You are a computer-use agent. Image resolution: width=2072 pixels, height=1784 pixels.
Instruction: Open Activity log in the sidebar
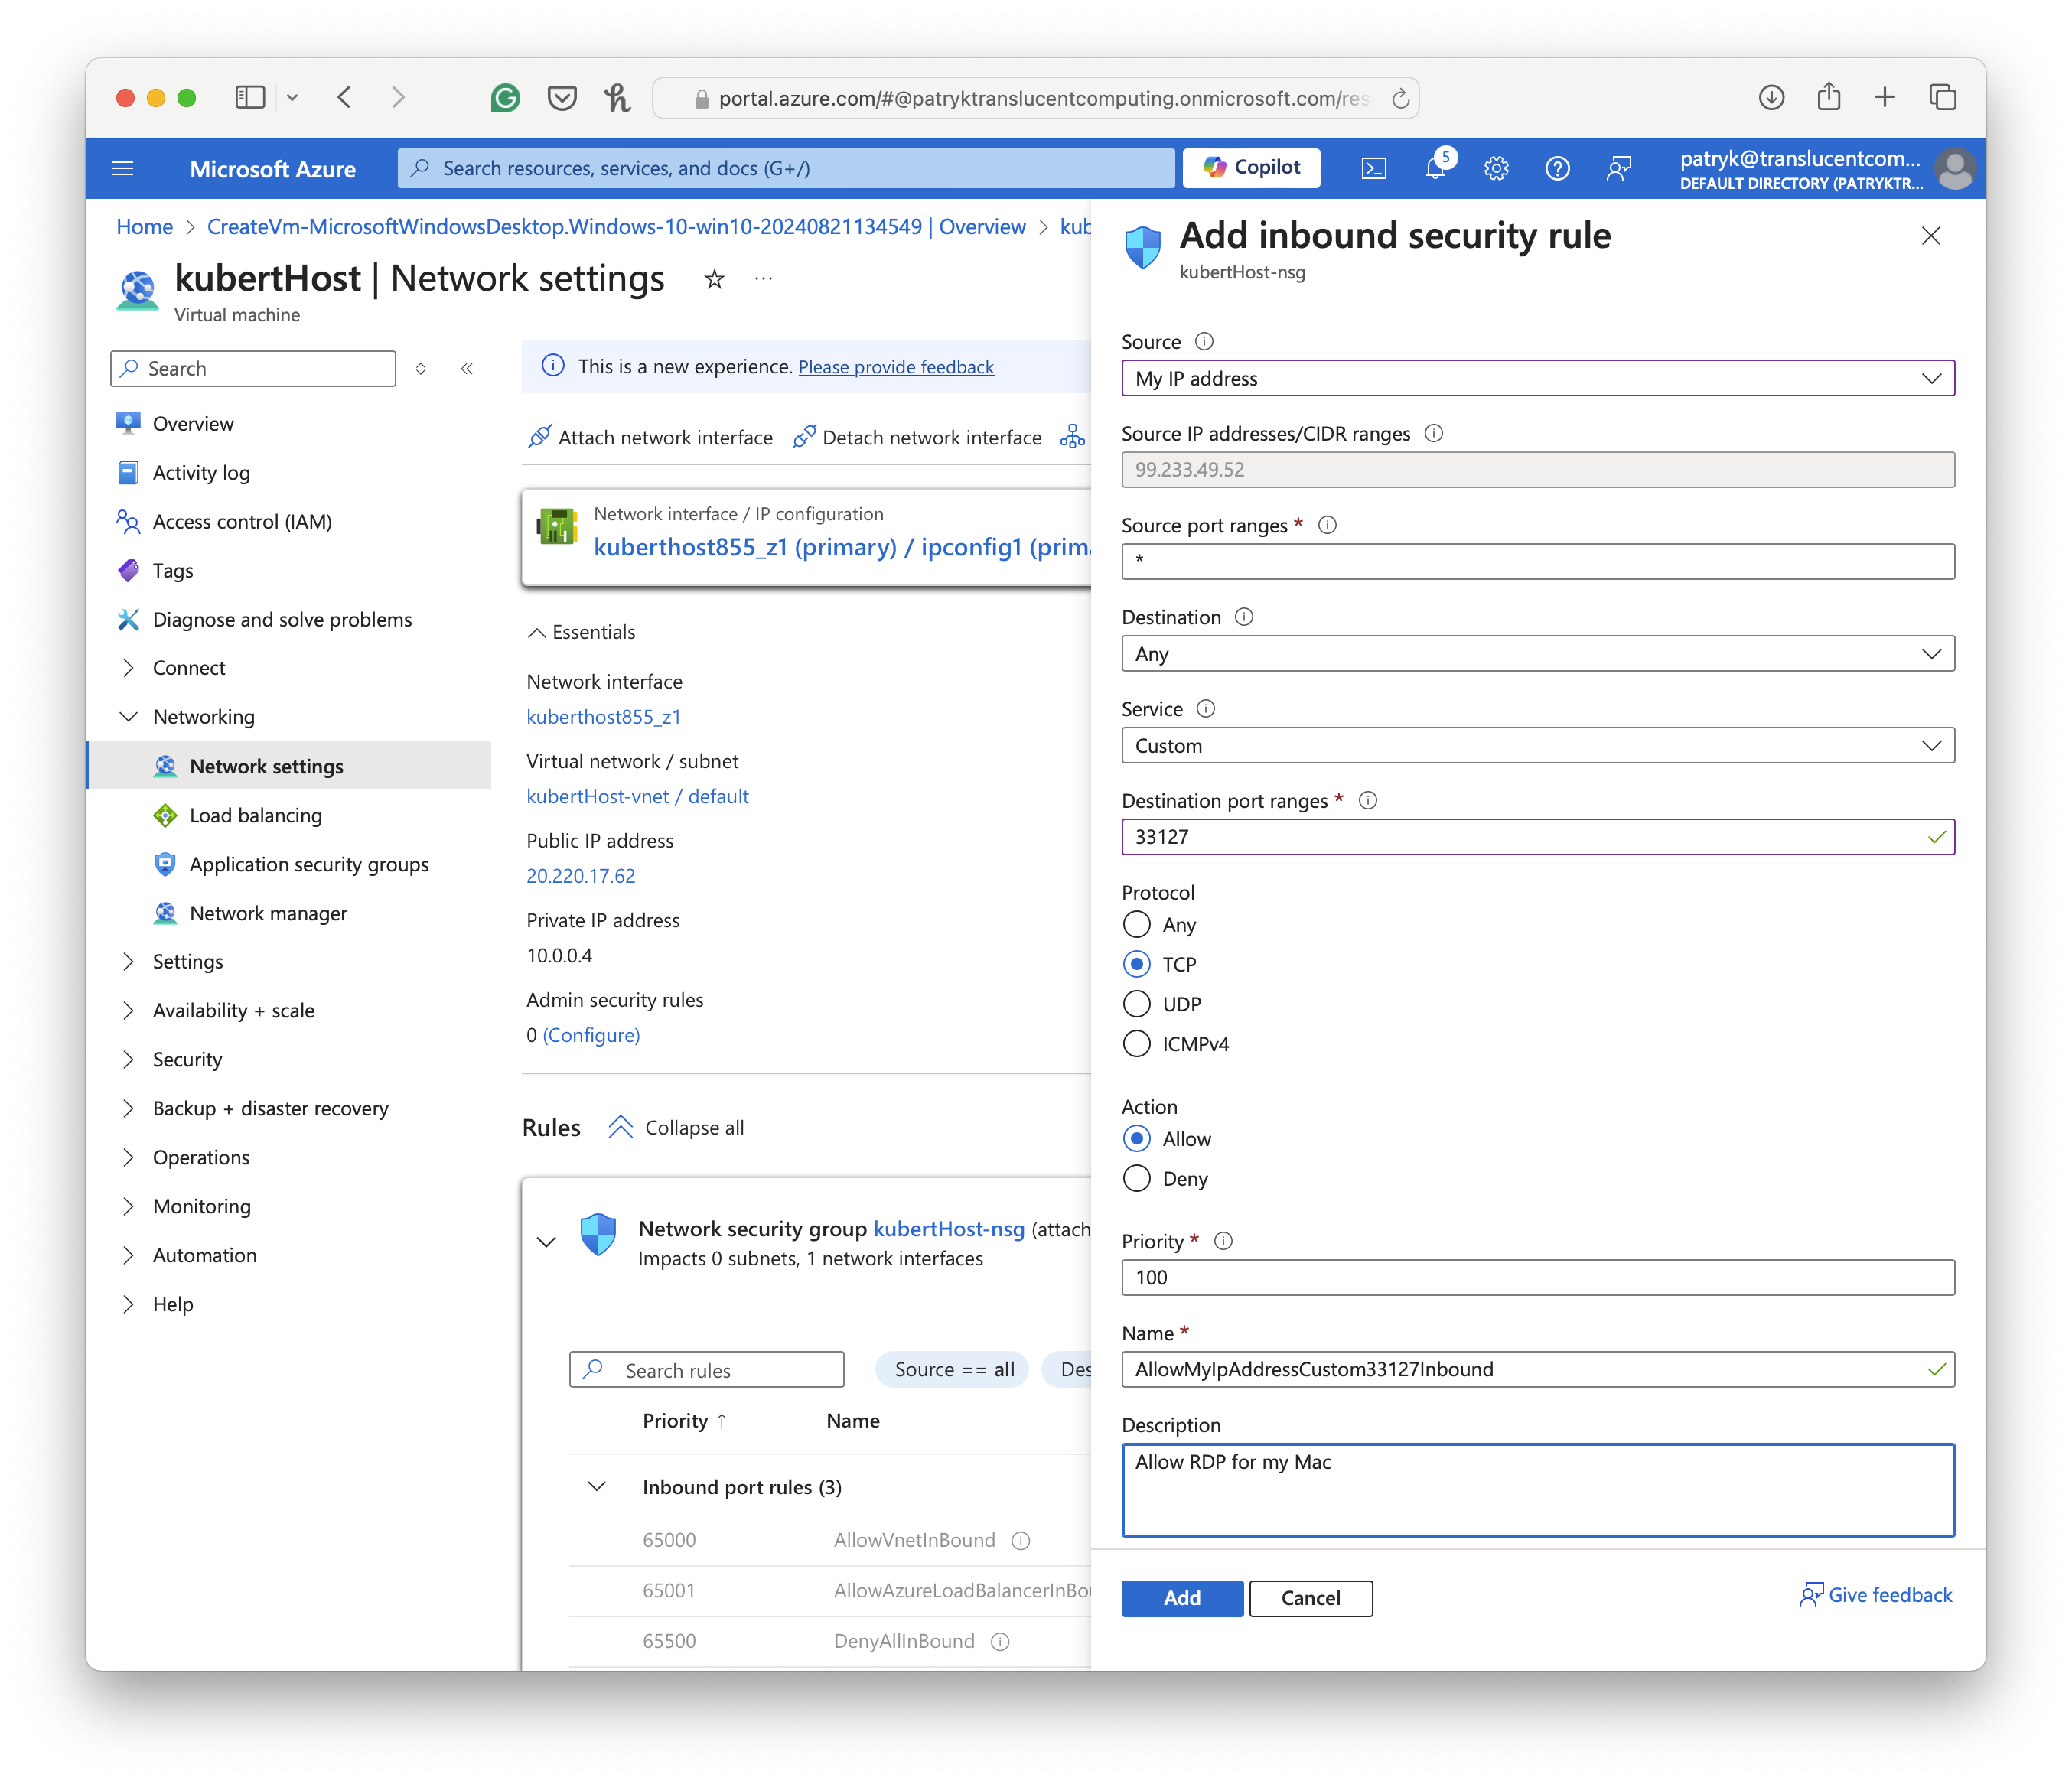point(201,473)
